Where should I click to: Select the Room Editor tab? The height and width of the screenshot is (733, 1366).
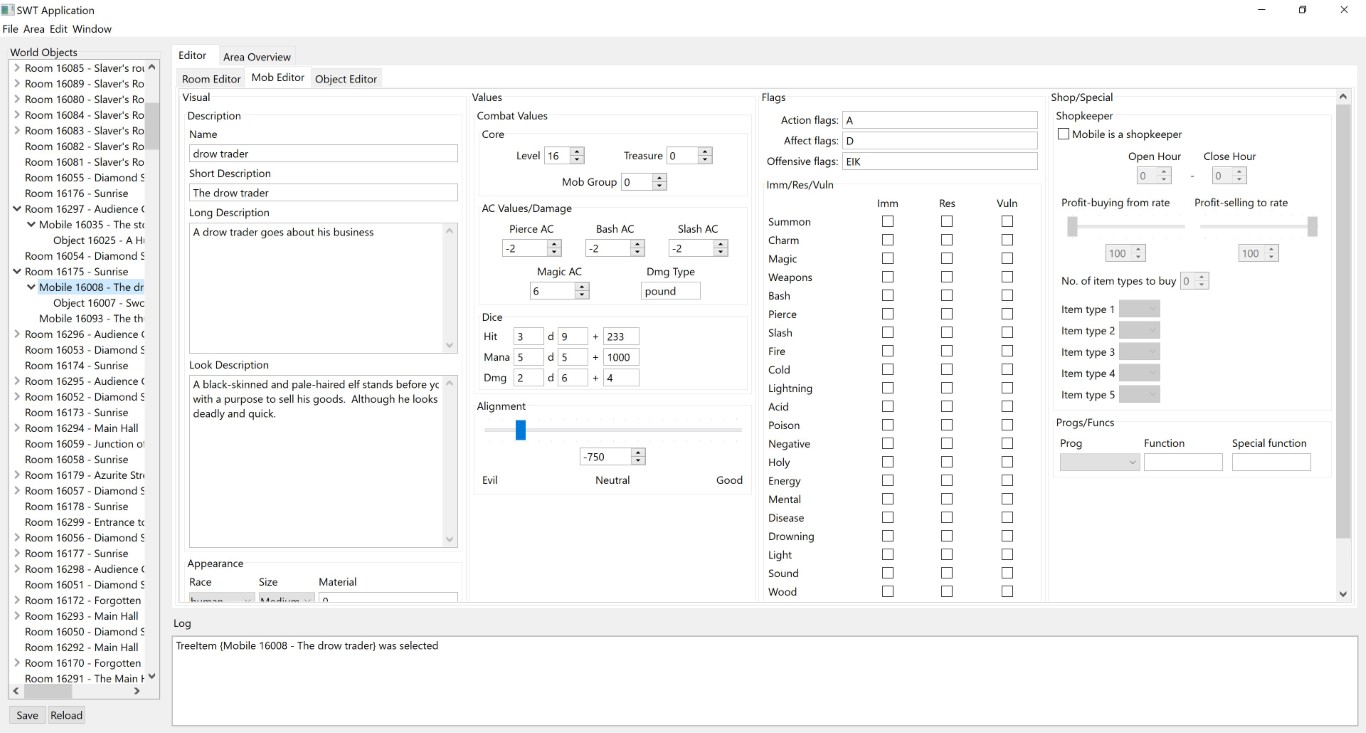(x=211, y=78)
